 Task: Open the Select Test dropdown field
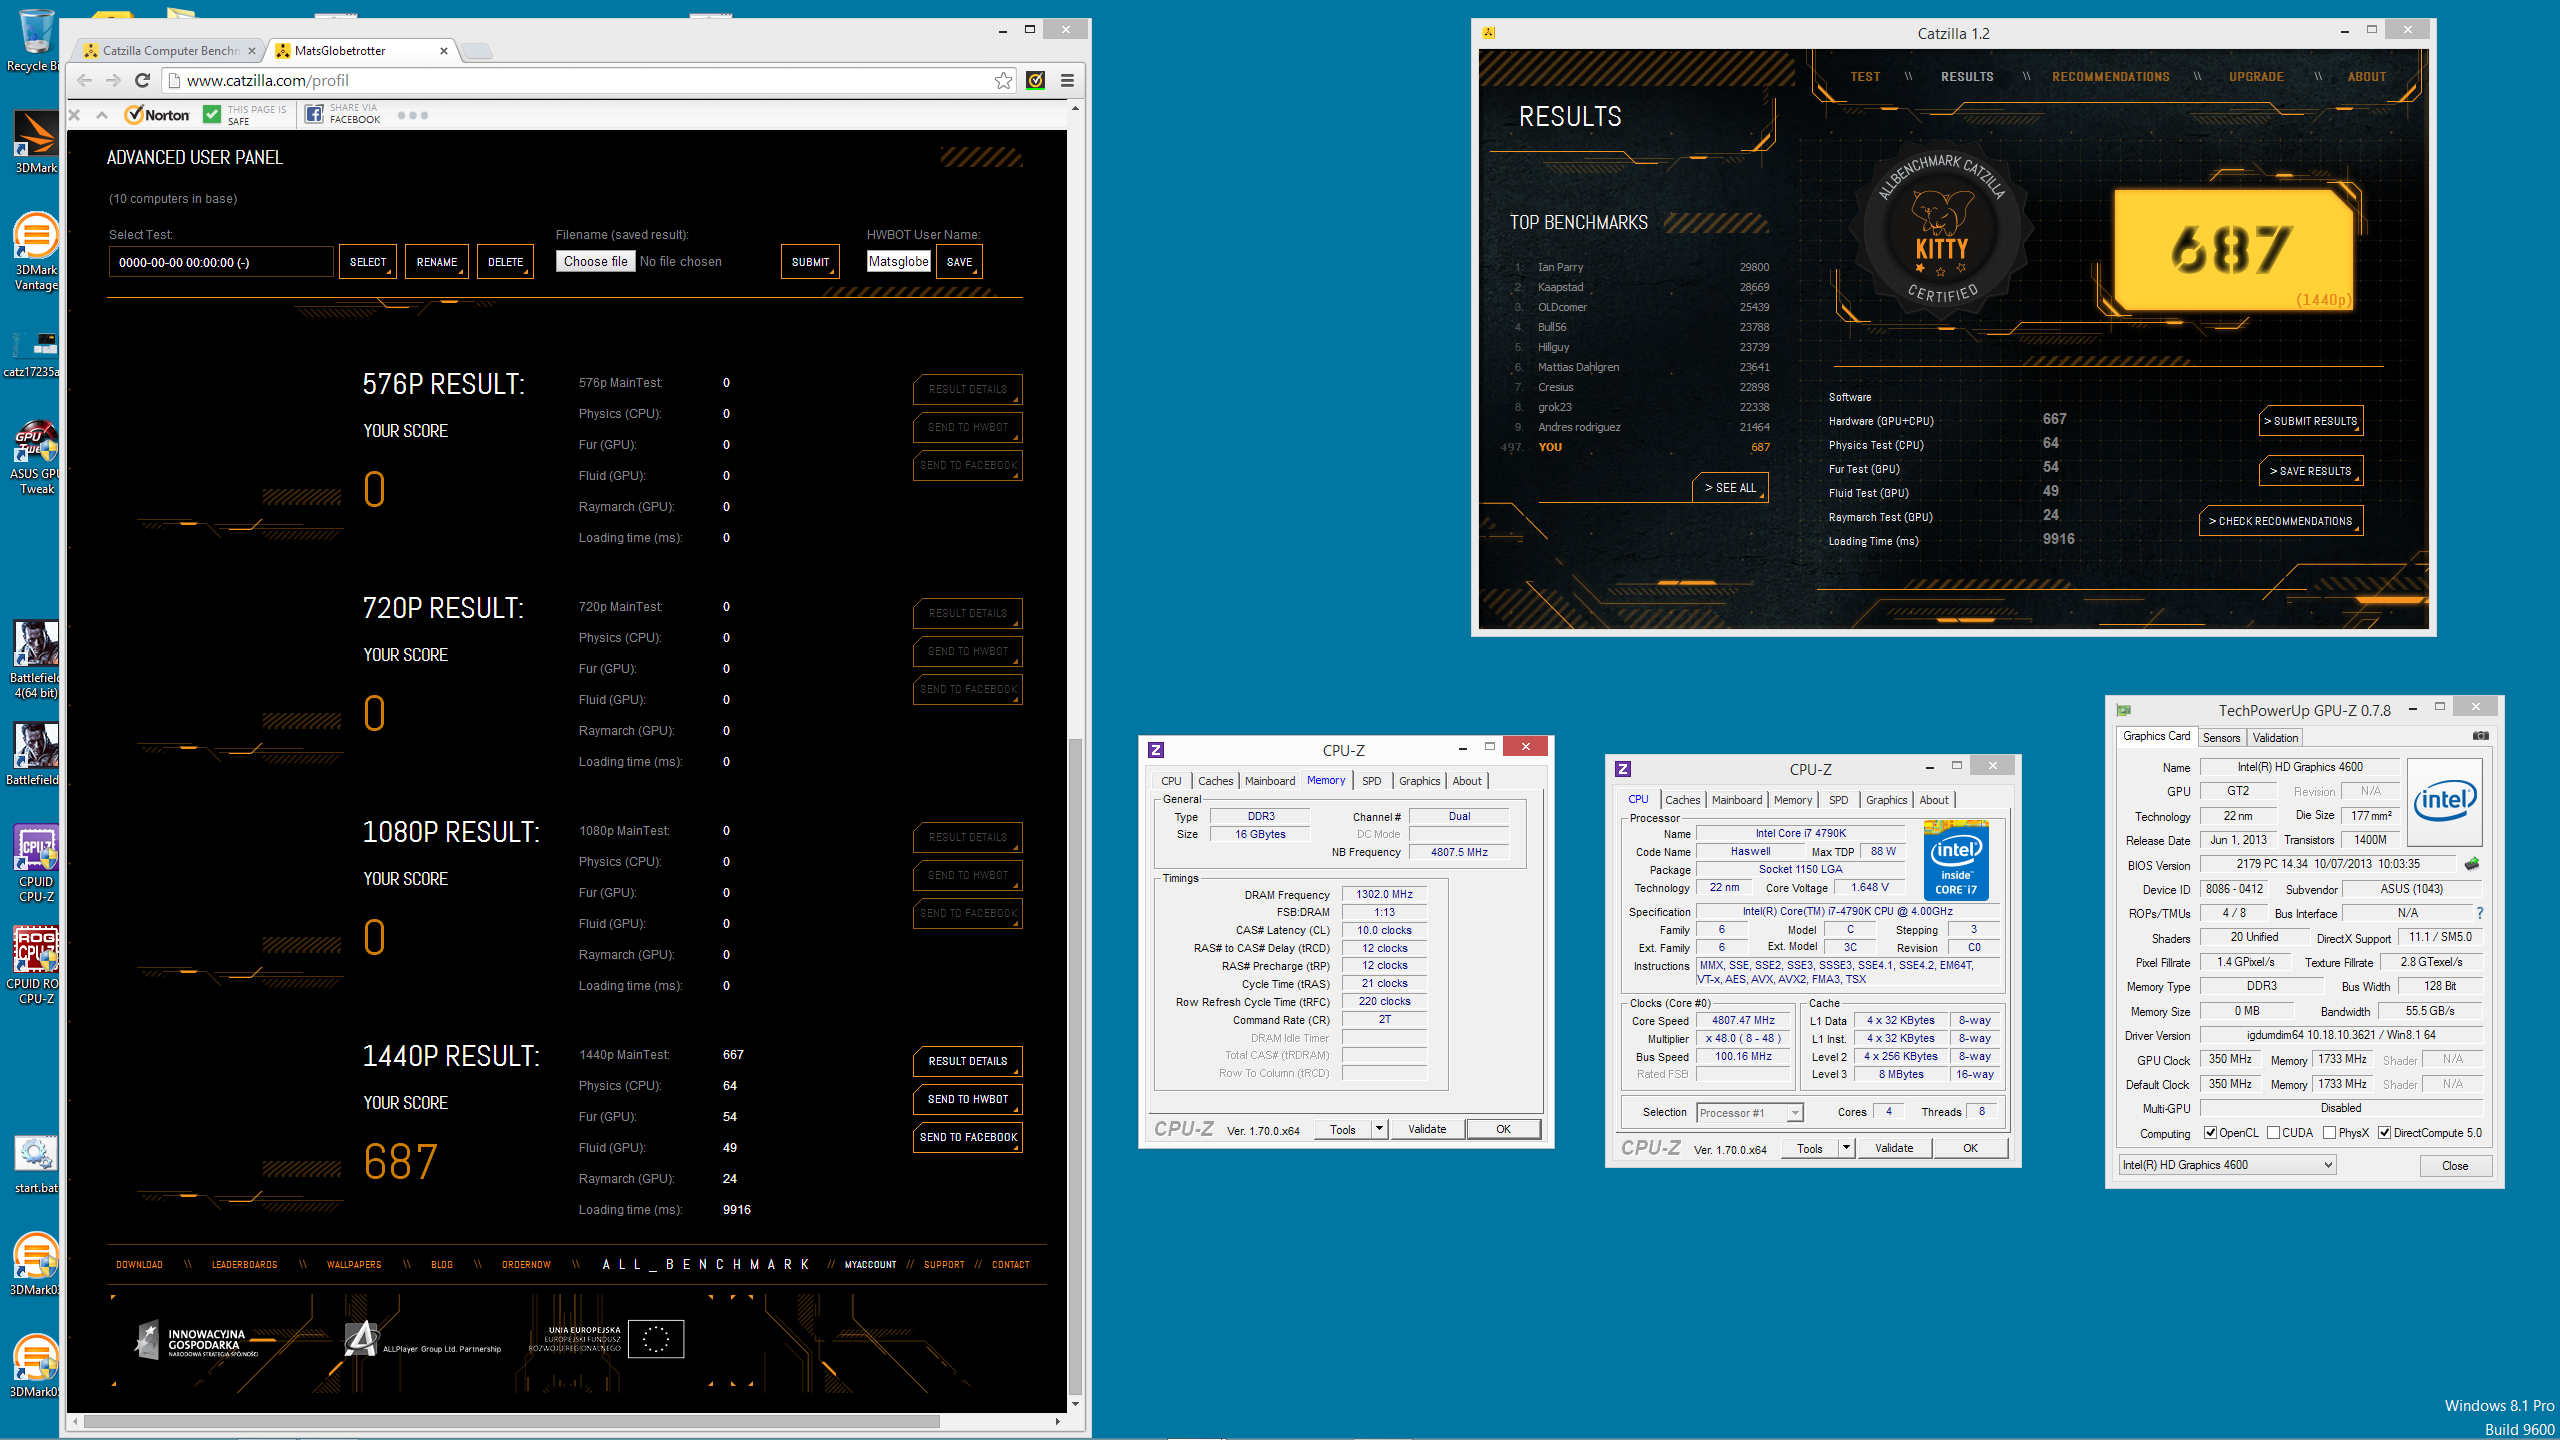(x=220, y=262)
